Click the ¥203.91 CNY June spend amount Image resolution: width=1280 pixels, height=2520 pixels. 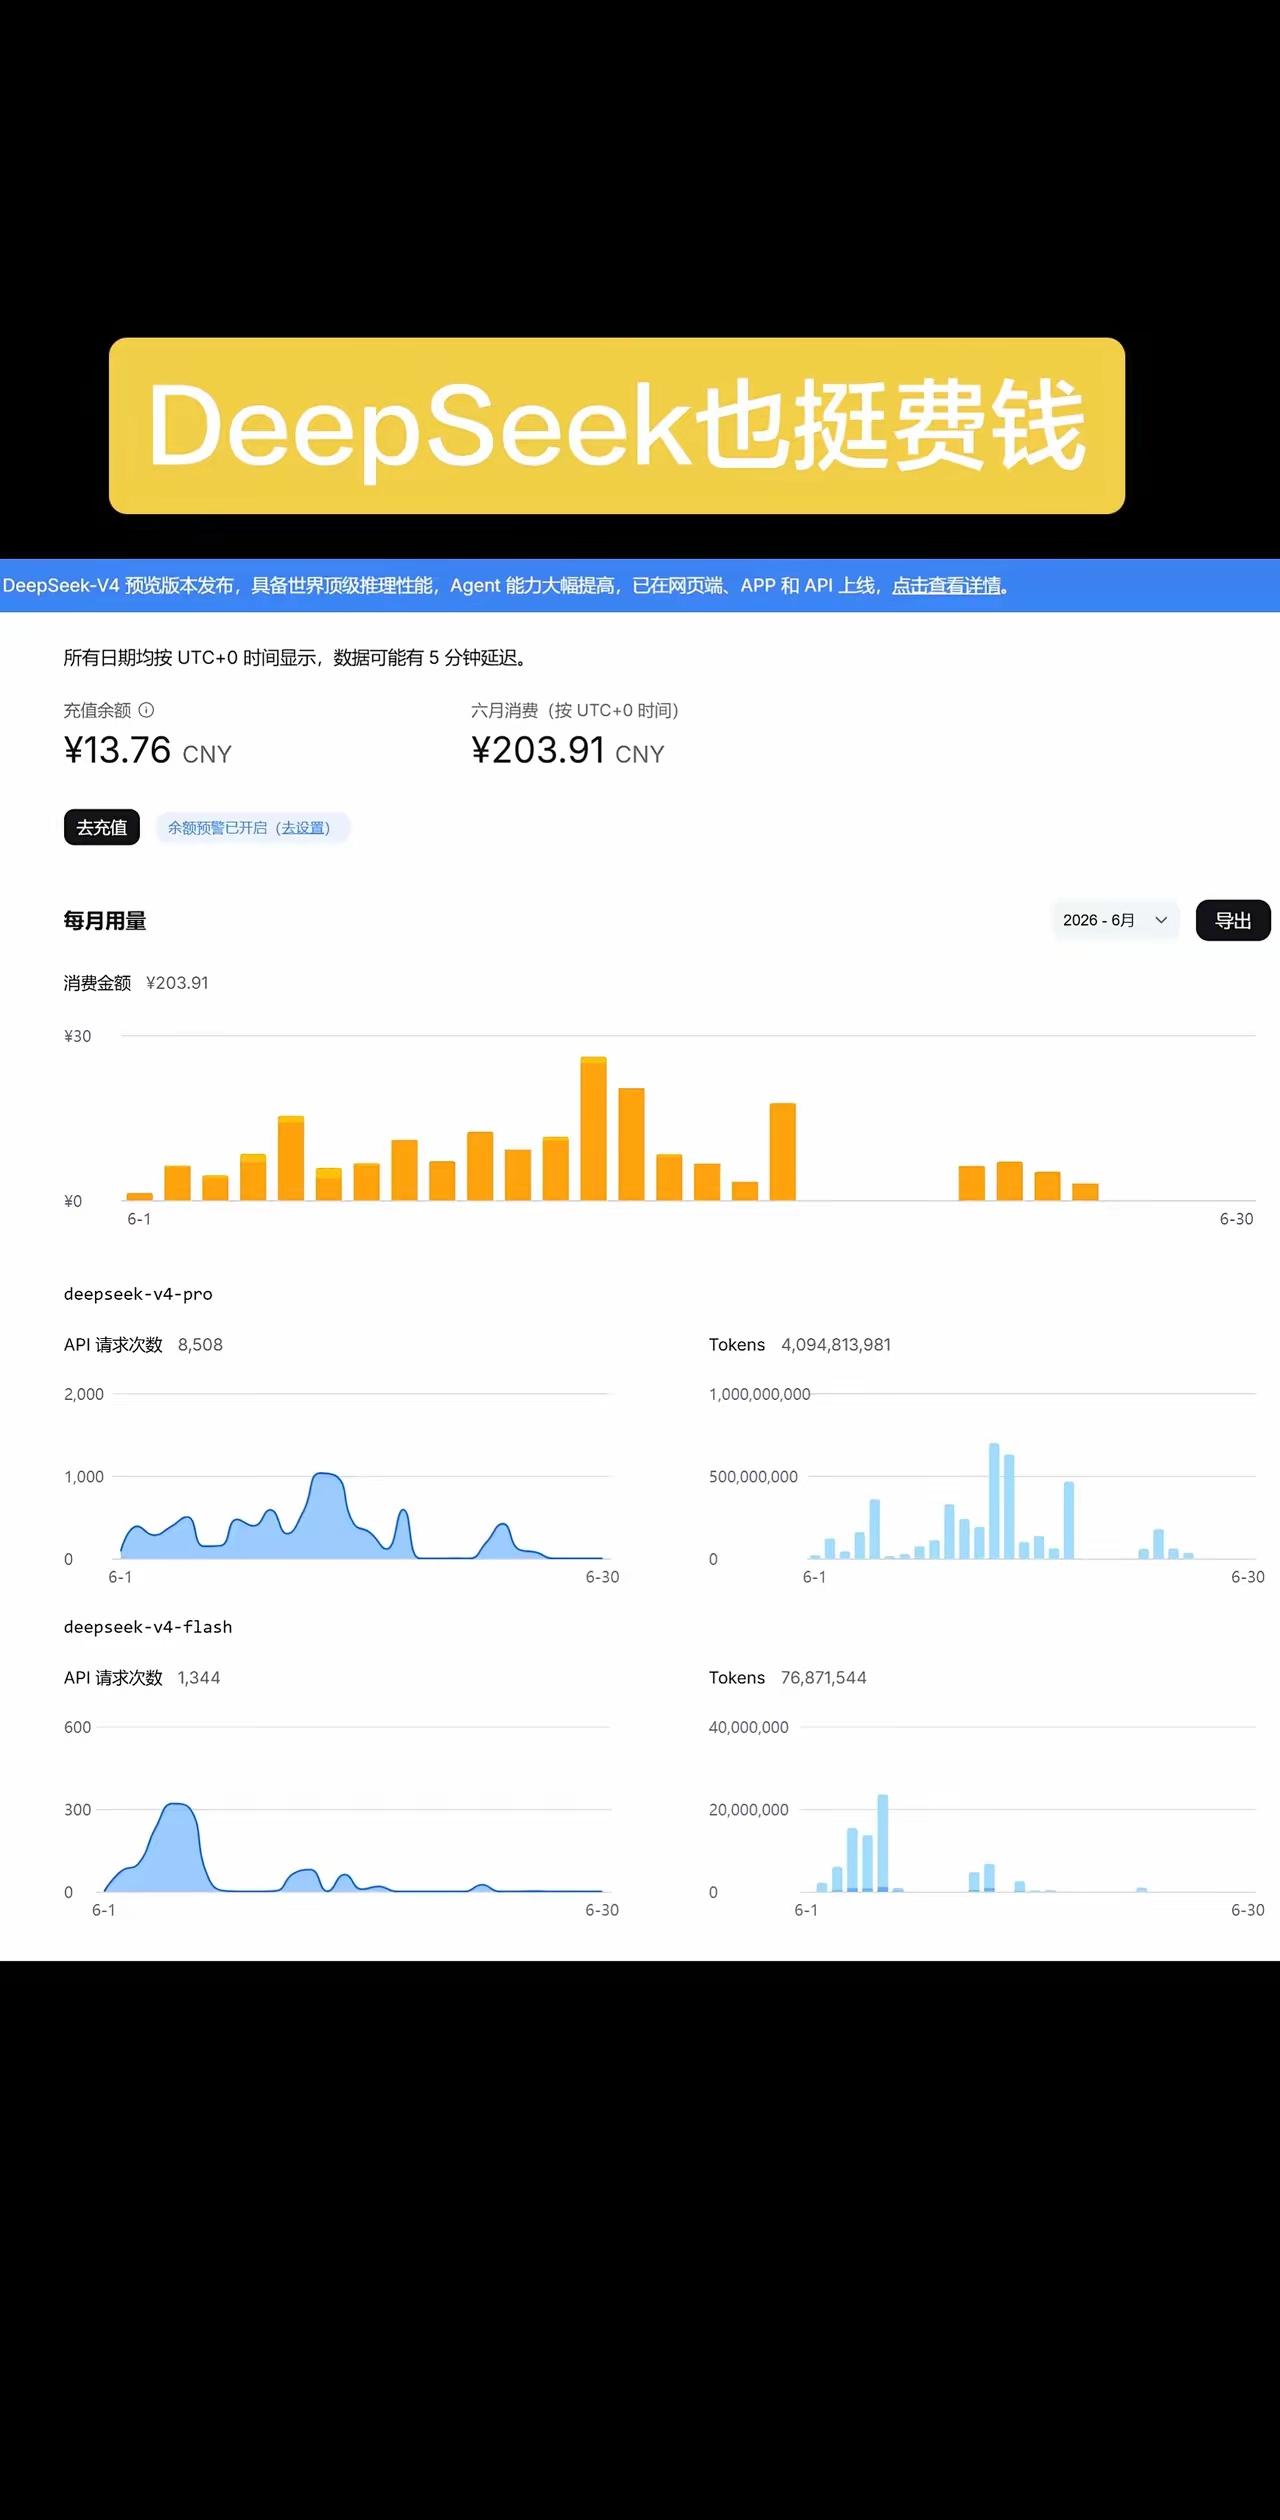click(x=567, y=750)
